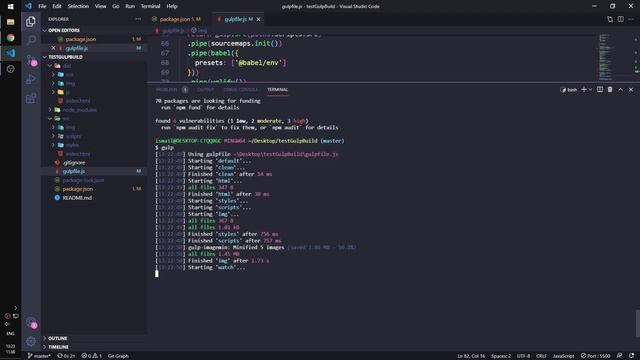Open the Help menu
The width and height of the screenshot is (640, 360).
172,6
